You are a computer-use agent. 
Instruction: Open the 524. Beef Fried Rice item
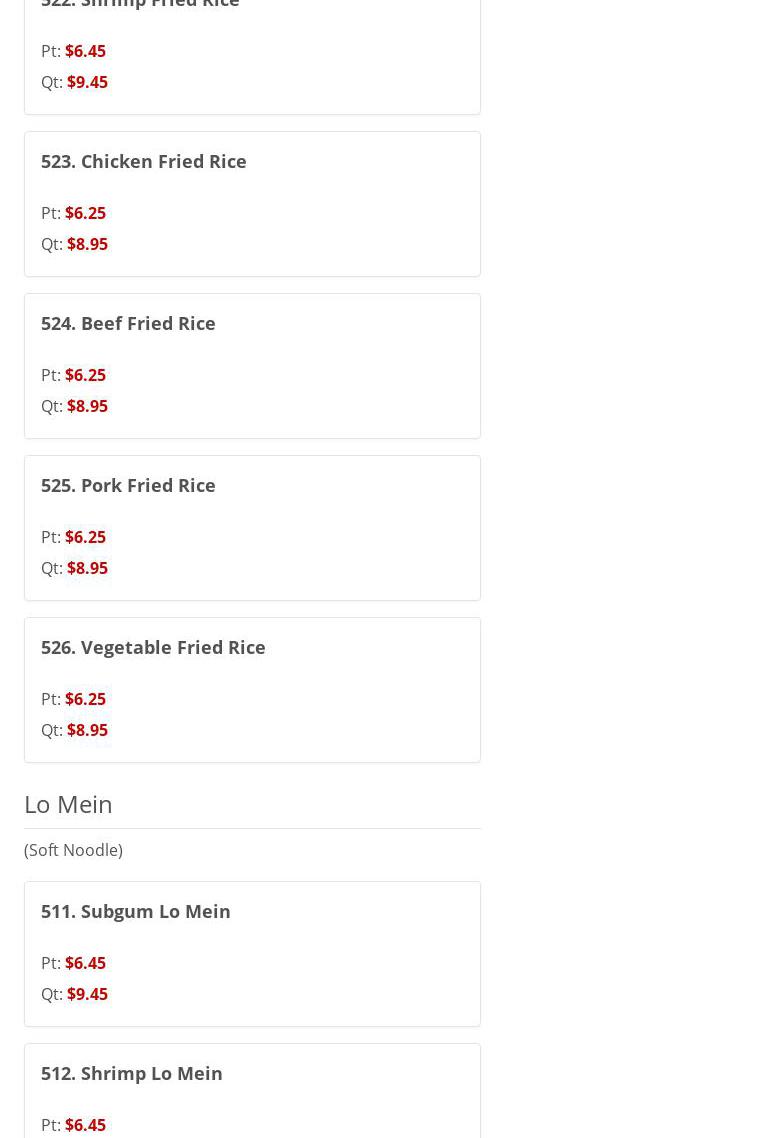click(x=128, y=323)
